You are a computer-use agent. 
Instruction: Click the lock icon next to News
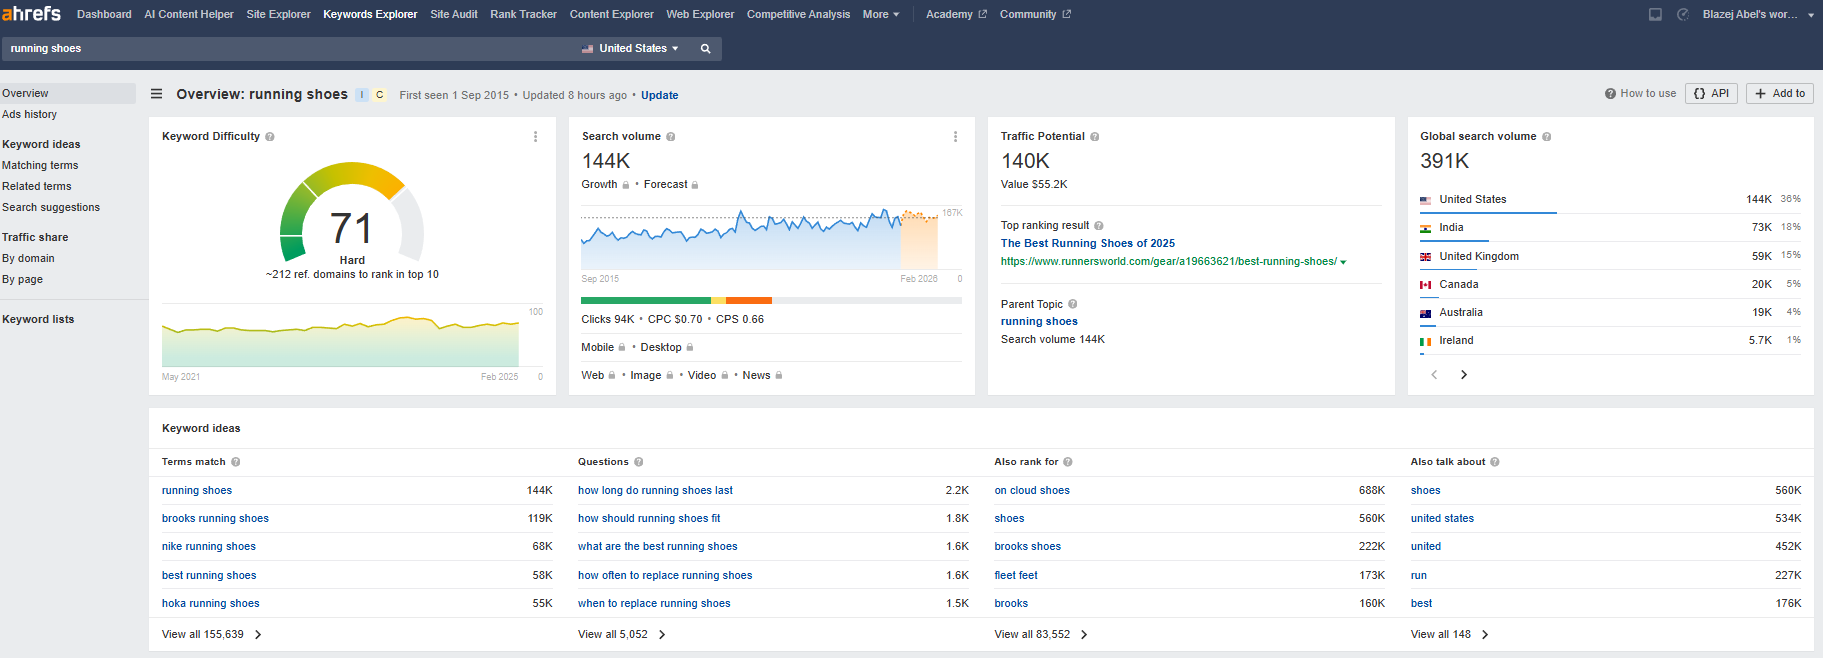coord(779,376)
